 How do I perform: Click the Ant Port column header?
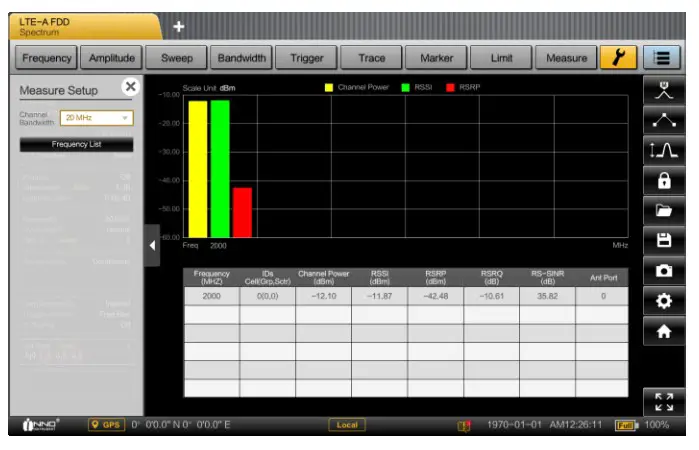[x=602, y=277]
